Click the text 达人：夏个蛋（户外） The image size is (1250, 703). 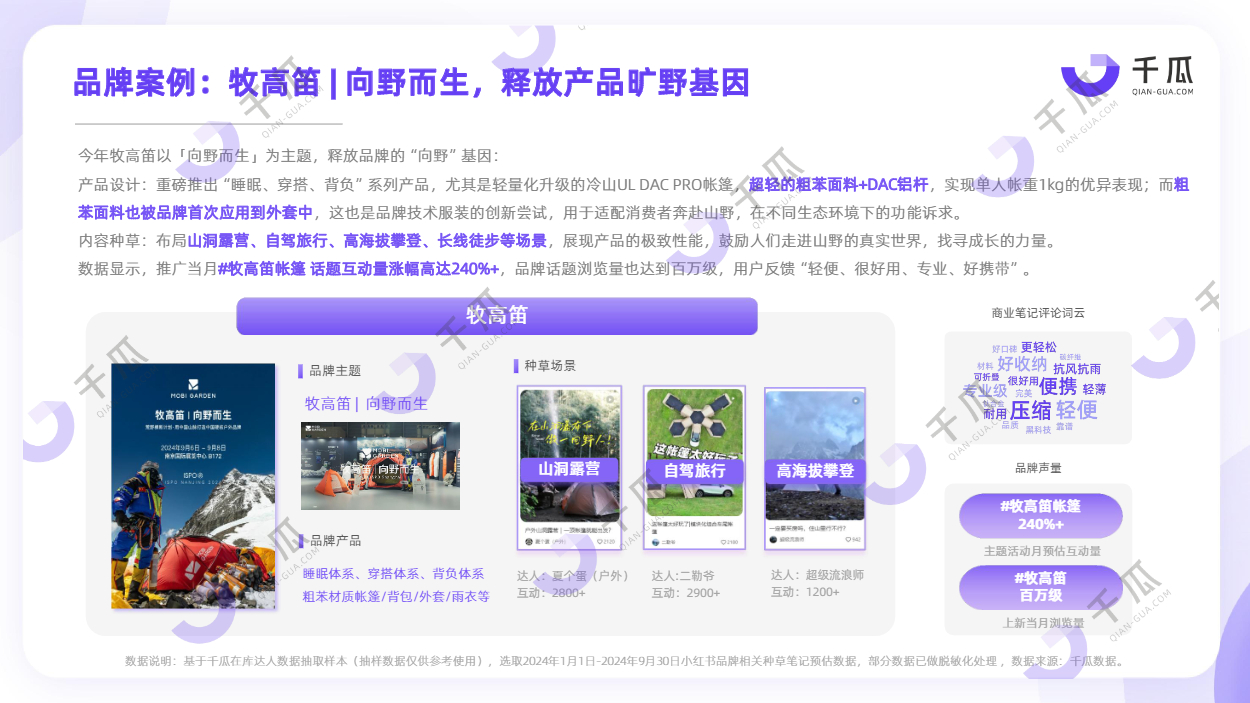[573, 576]
